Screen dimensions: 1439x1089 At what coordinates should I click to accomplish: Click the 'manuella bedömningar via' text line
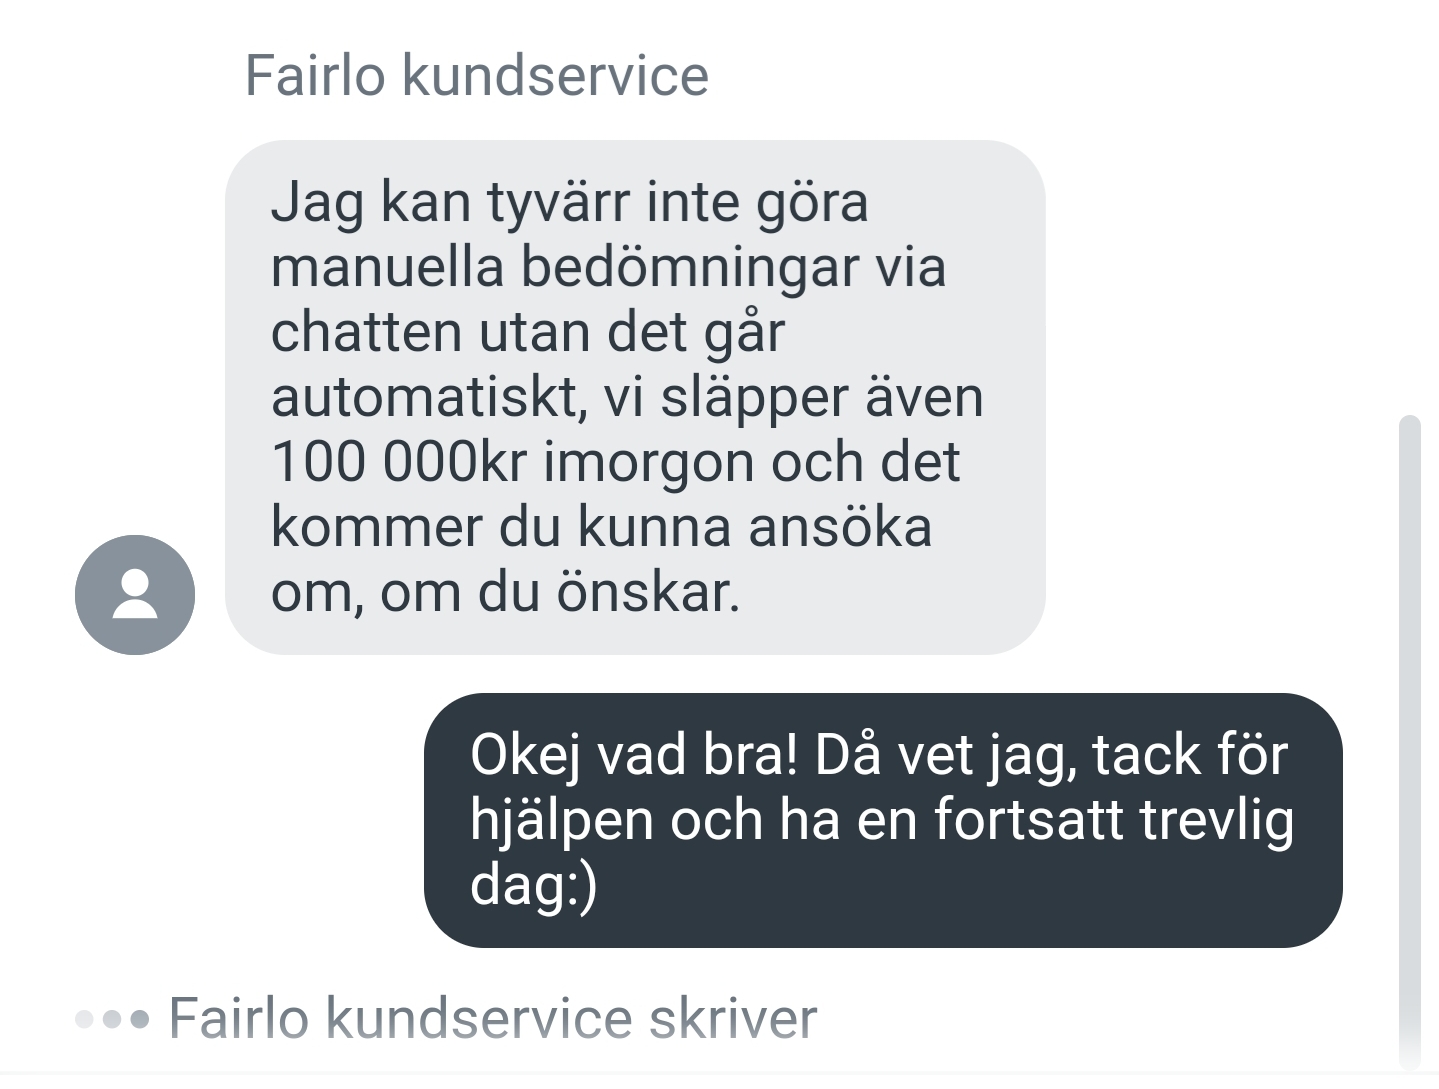pyautogui.click(x=608, y=267)
